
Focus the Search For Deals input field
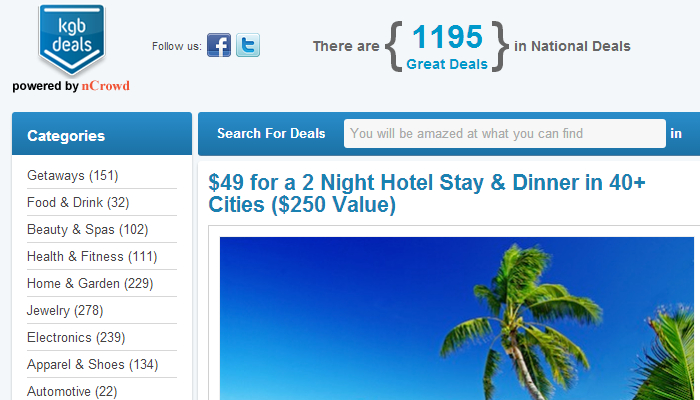click(504, 133)
